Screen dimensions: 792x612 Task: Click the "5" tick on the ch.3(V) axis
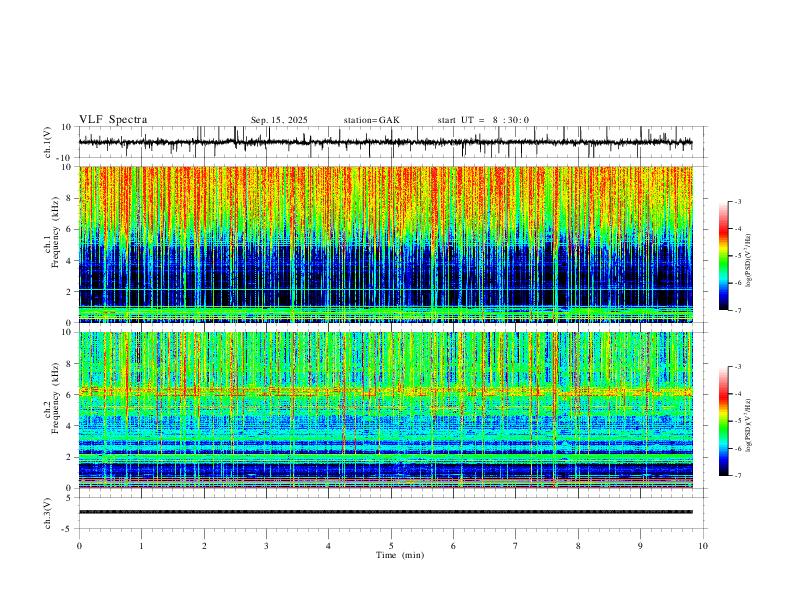[x=70, y=497]
